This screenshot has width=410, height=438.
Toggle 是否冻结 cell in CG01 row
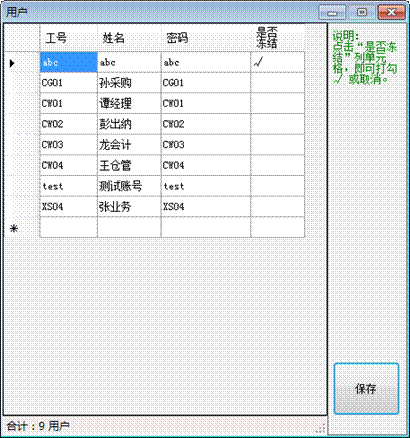pyautogui.click(x=278, y=83)
